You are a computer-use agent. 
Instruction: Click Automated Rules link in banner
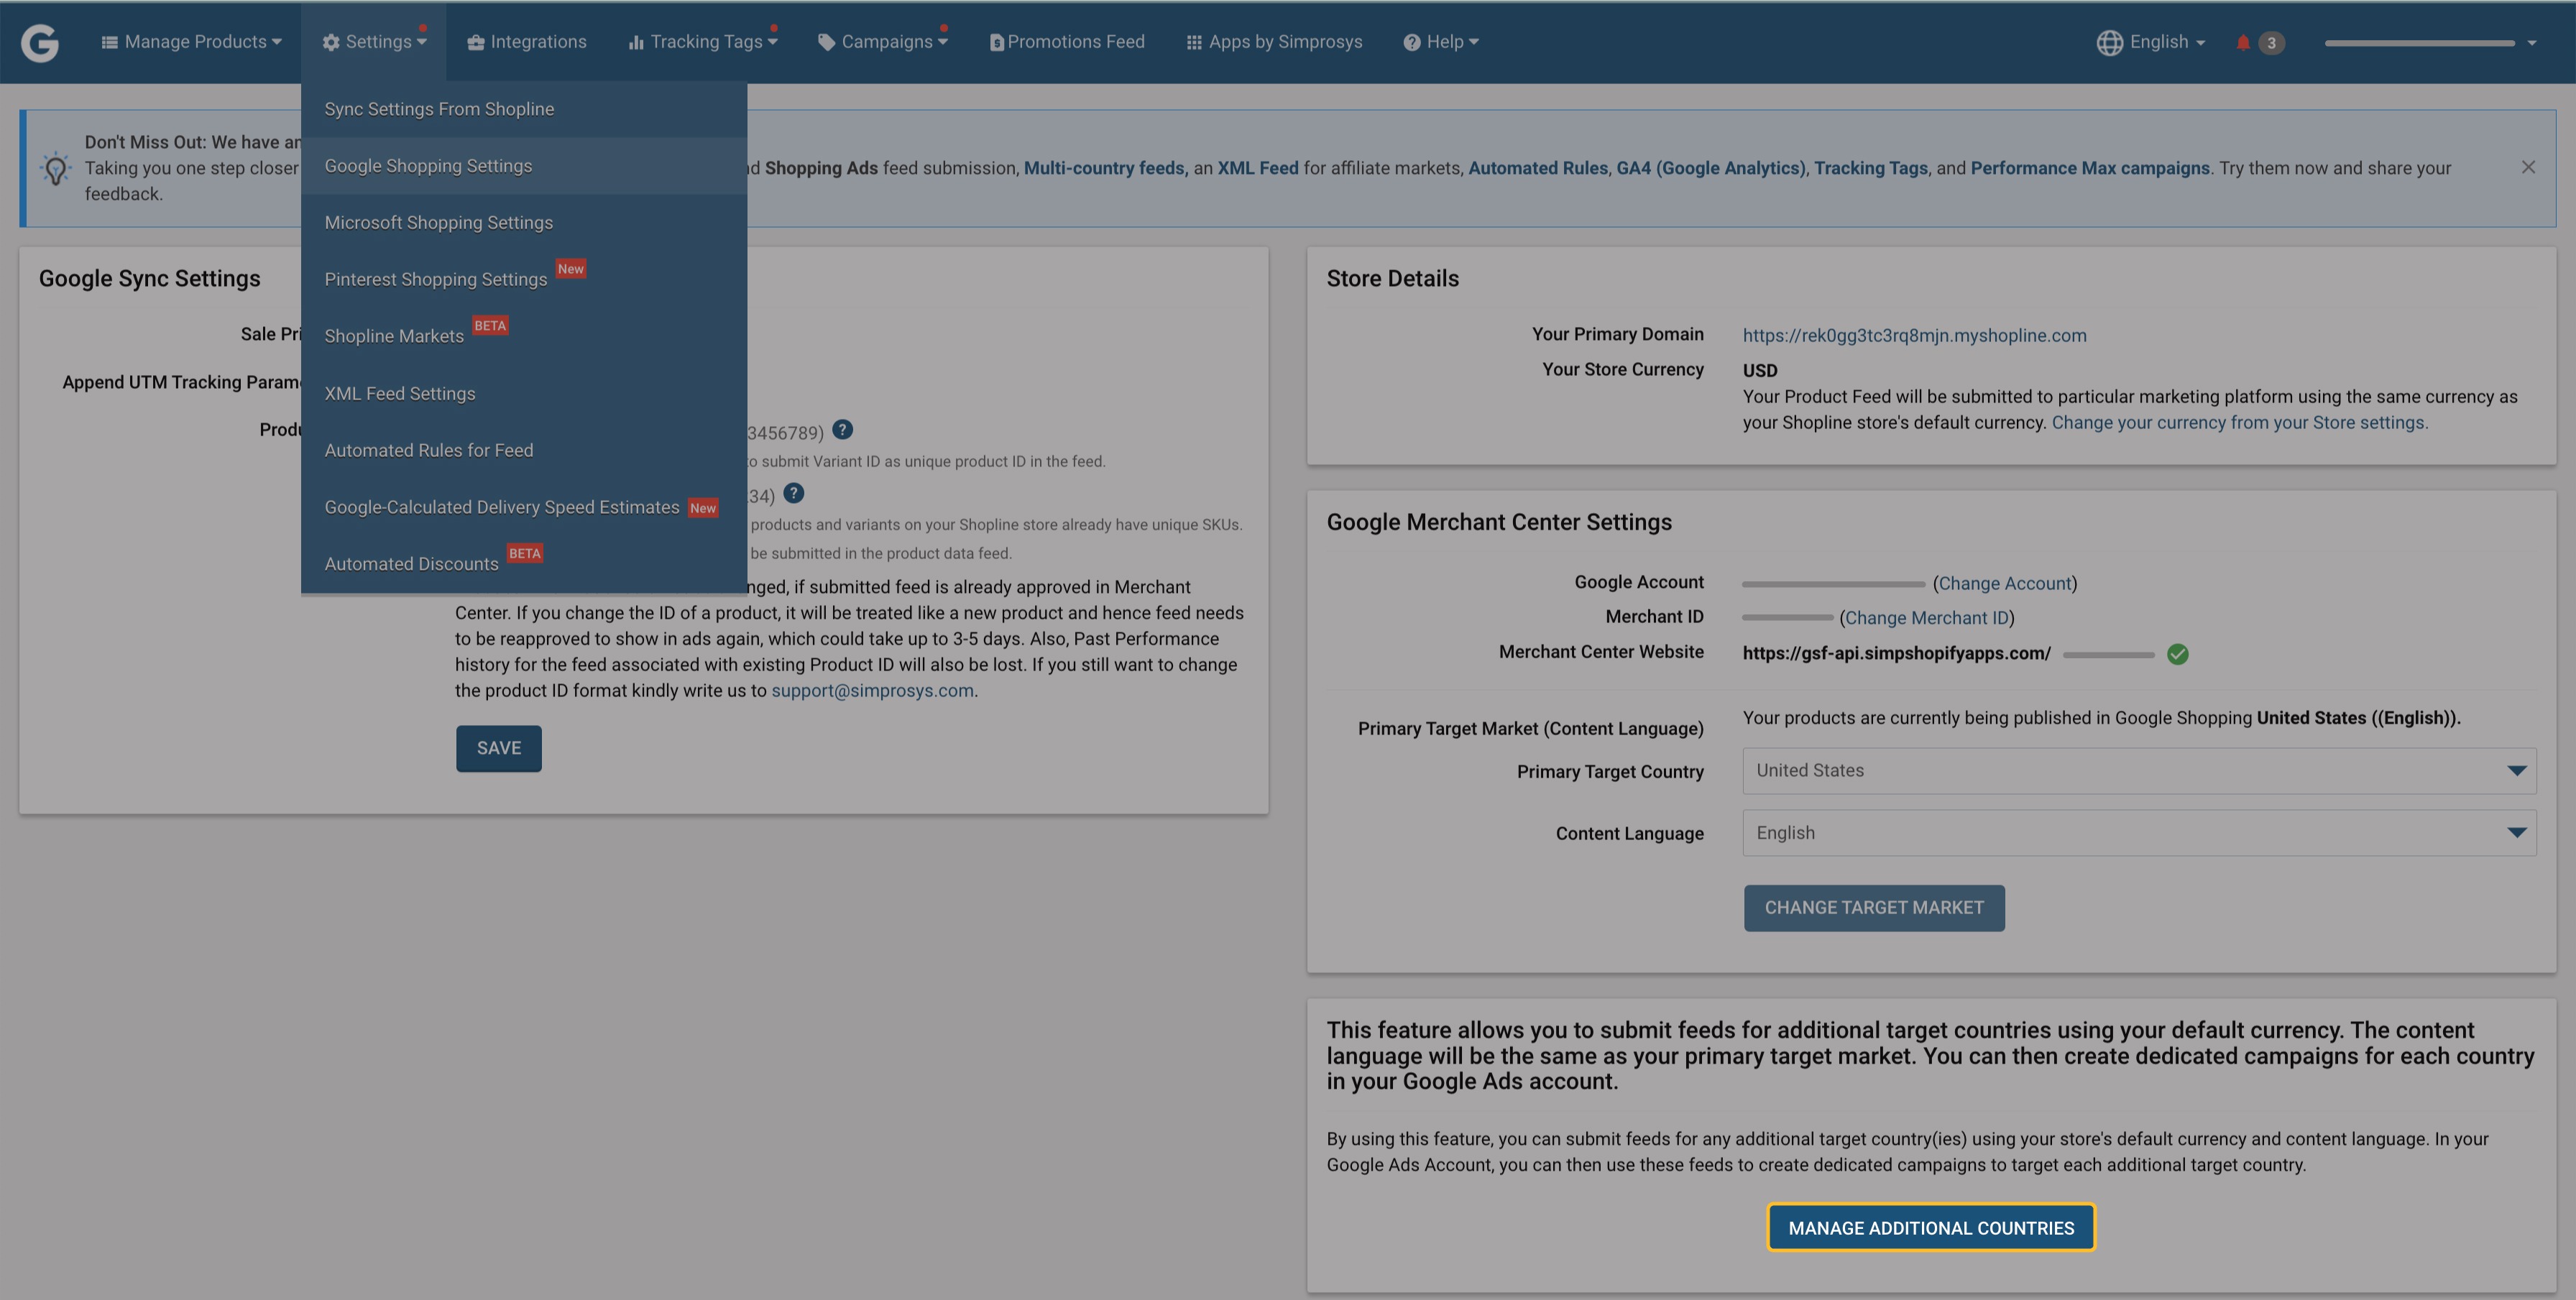1538,168
